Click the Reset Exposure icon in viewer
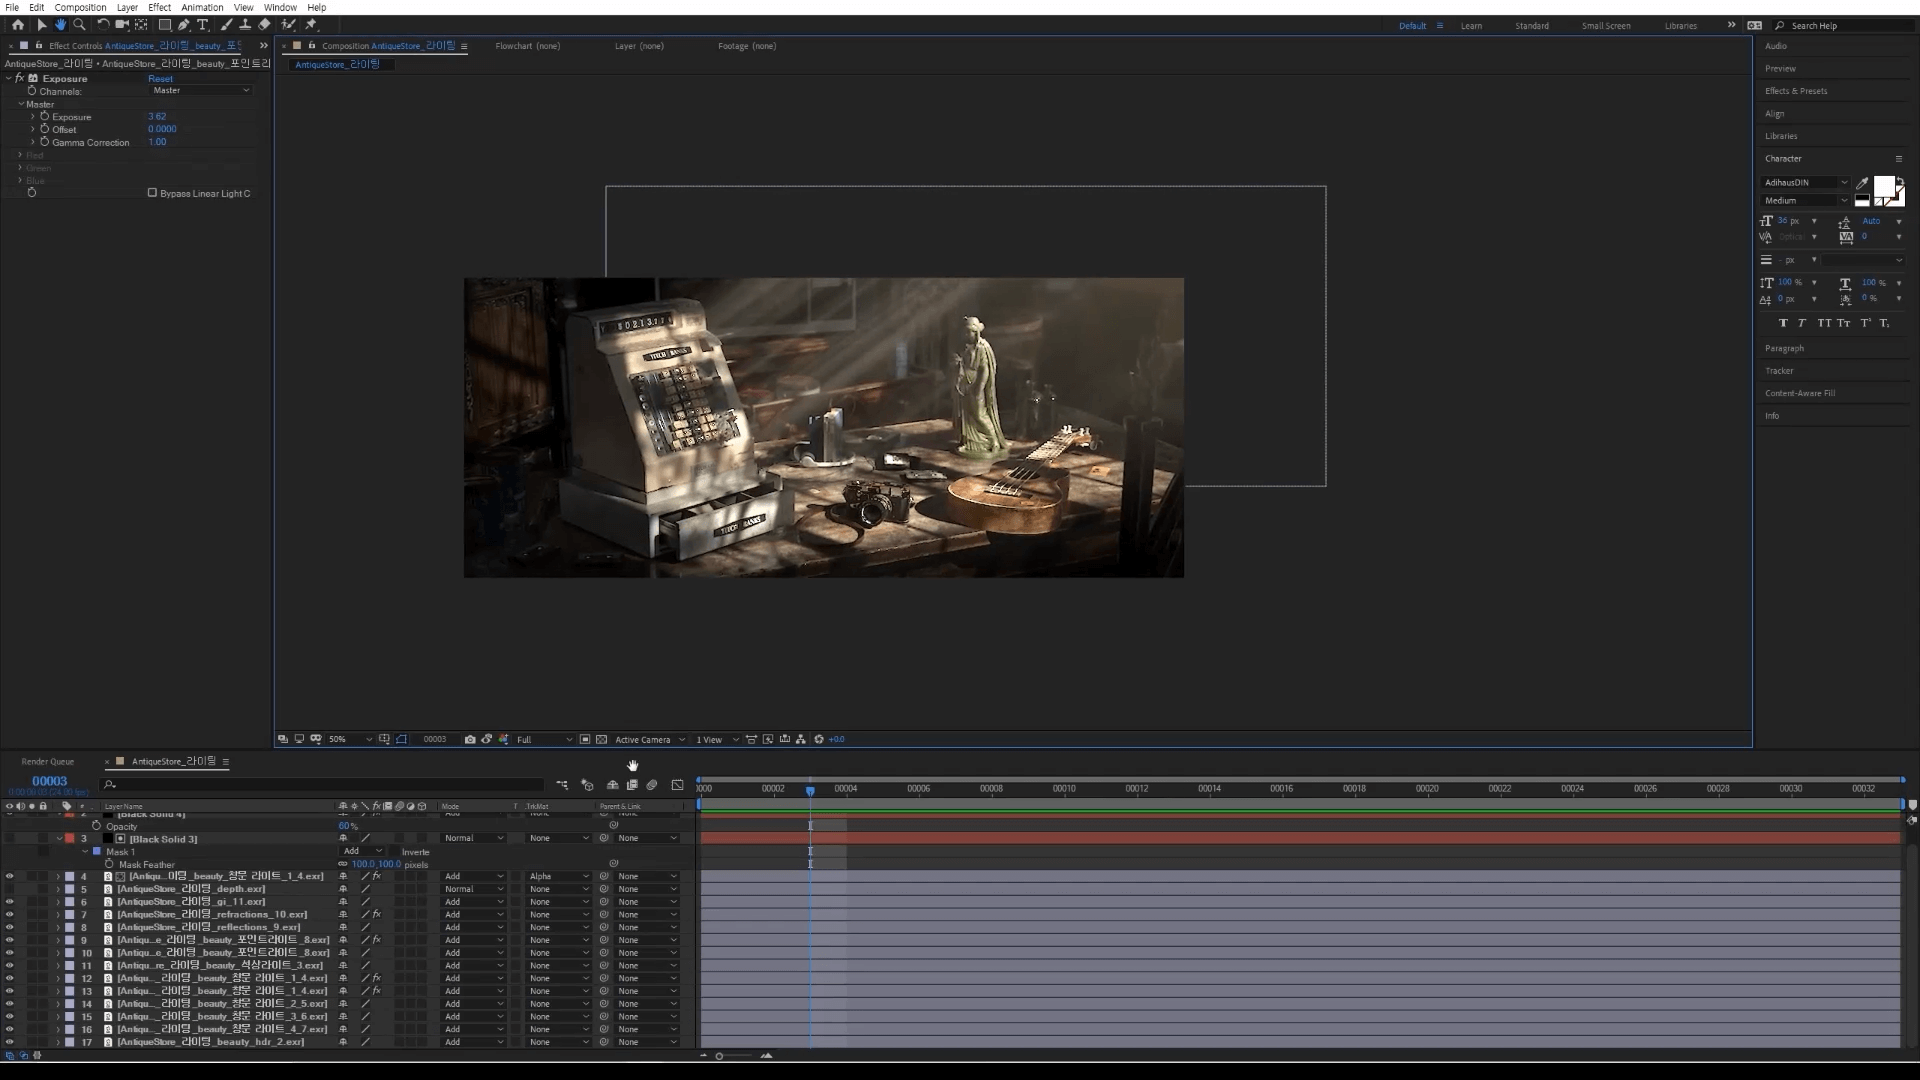 pos(819,740)
